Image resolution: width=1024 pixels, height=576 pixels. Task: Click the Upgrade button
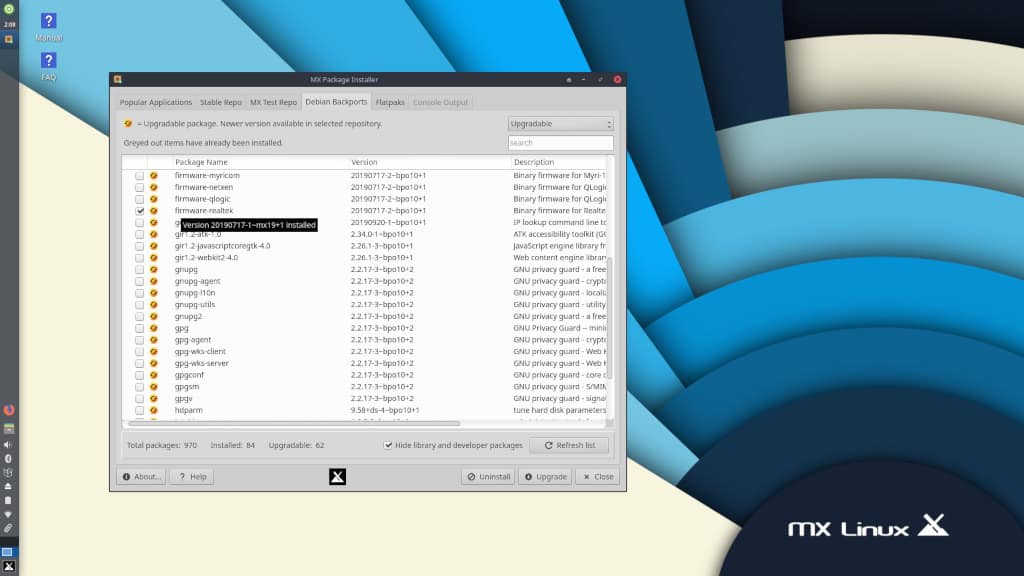coord(544,477)
